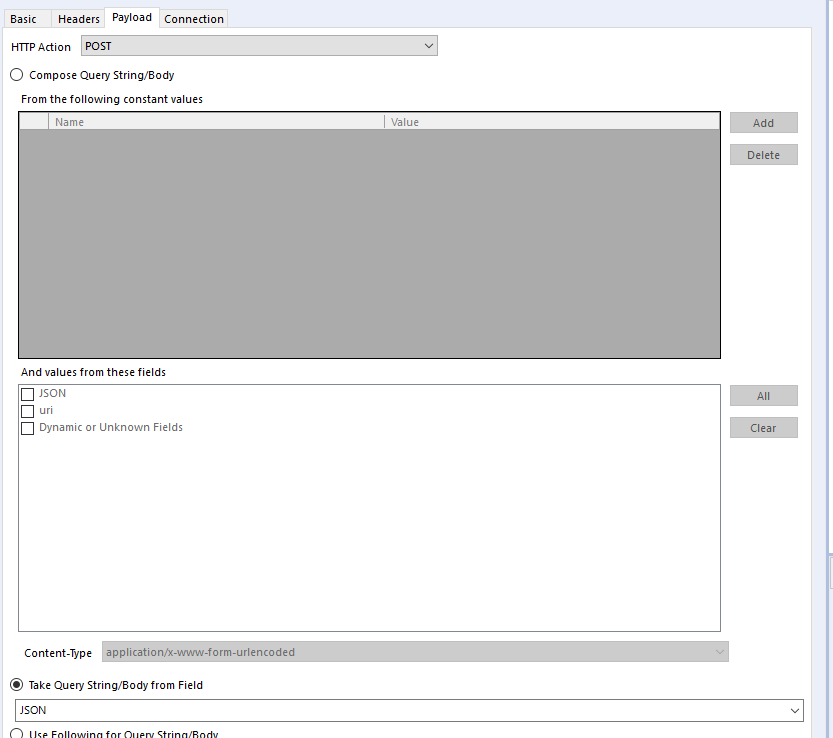Switch to the Connection tab

[x=193, y=18]
